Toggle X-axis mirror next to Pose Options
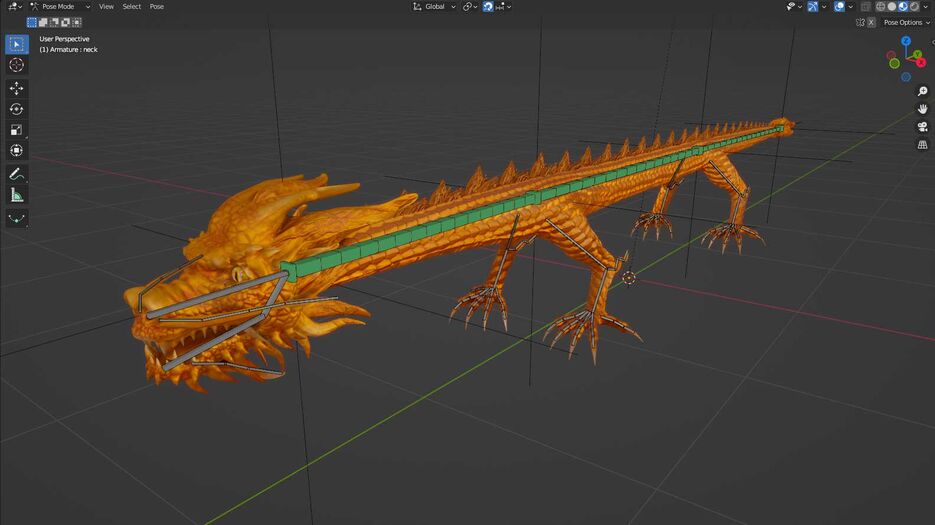This screenshot has height=525, width=935. tap(871, 22)
